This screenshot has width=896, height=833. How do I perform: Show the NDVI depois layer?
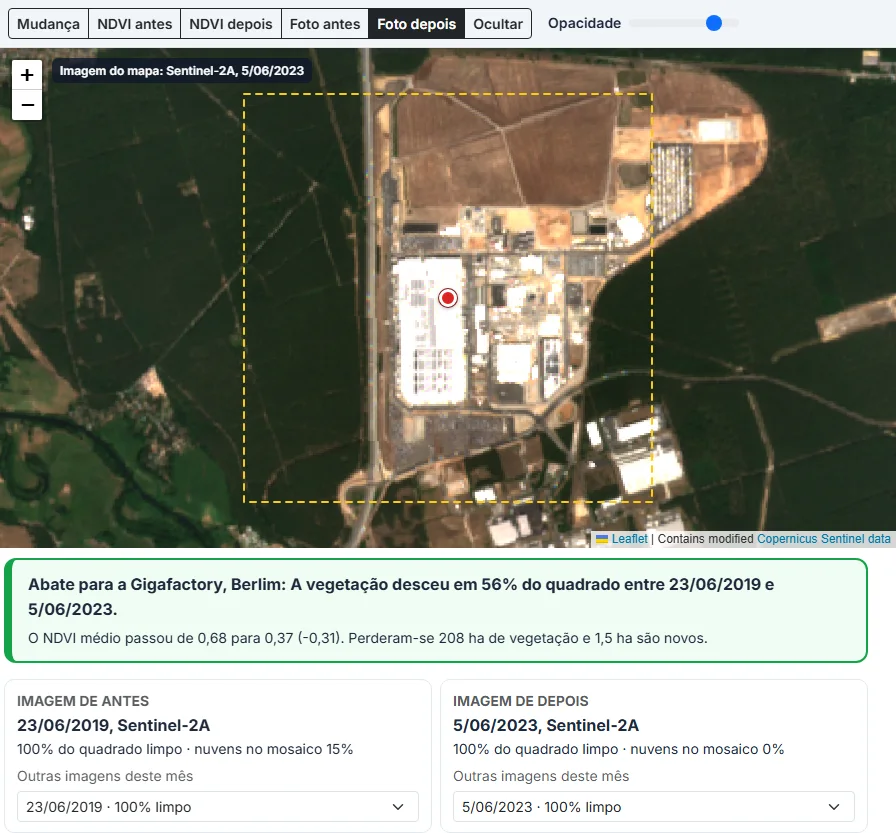coord(231,24)
